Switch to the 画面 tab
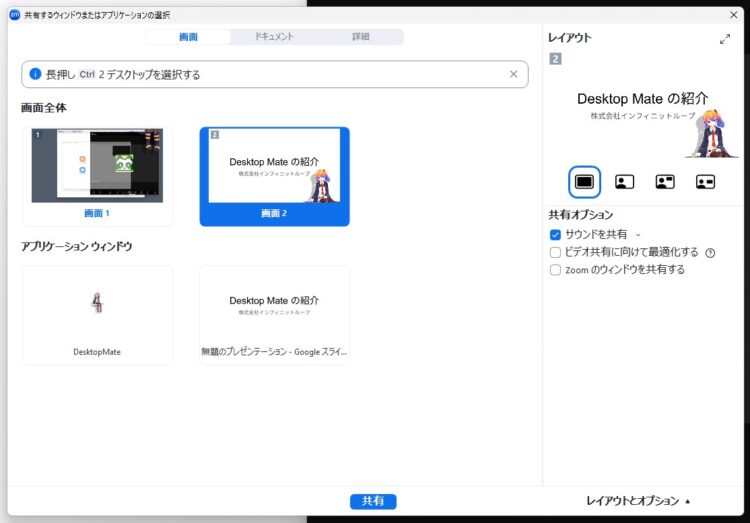 tap(188, 37)
